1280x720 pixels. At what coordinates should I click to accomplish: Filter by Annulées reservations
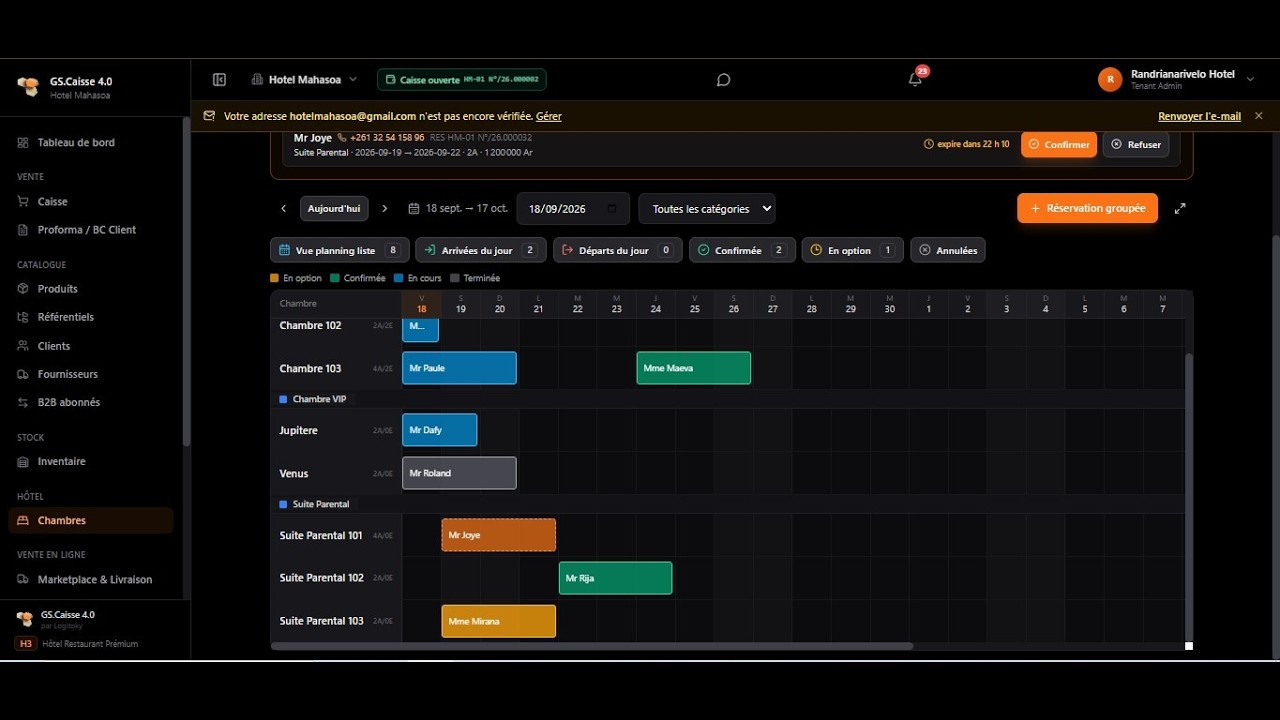(x=948, y=250)
